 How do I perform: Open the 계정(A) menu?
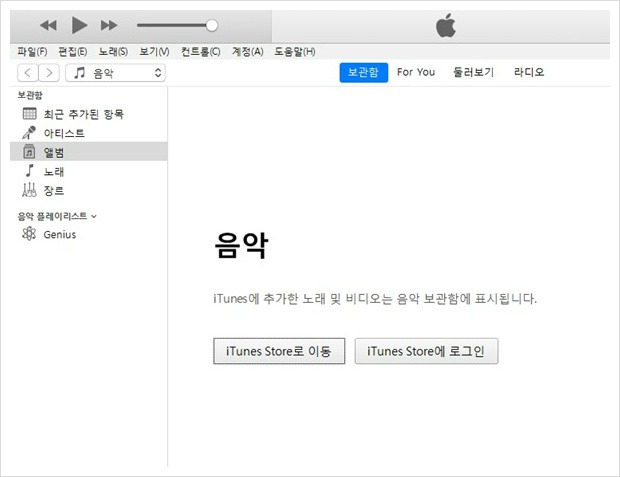(x=248, y=51)
